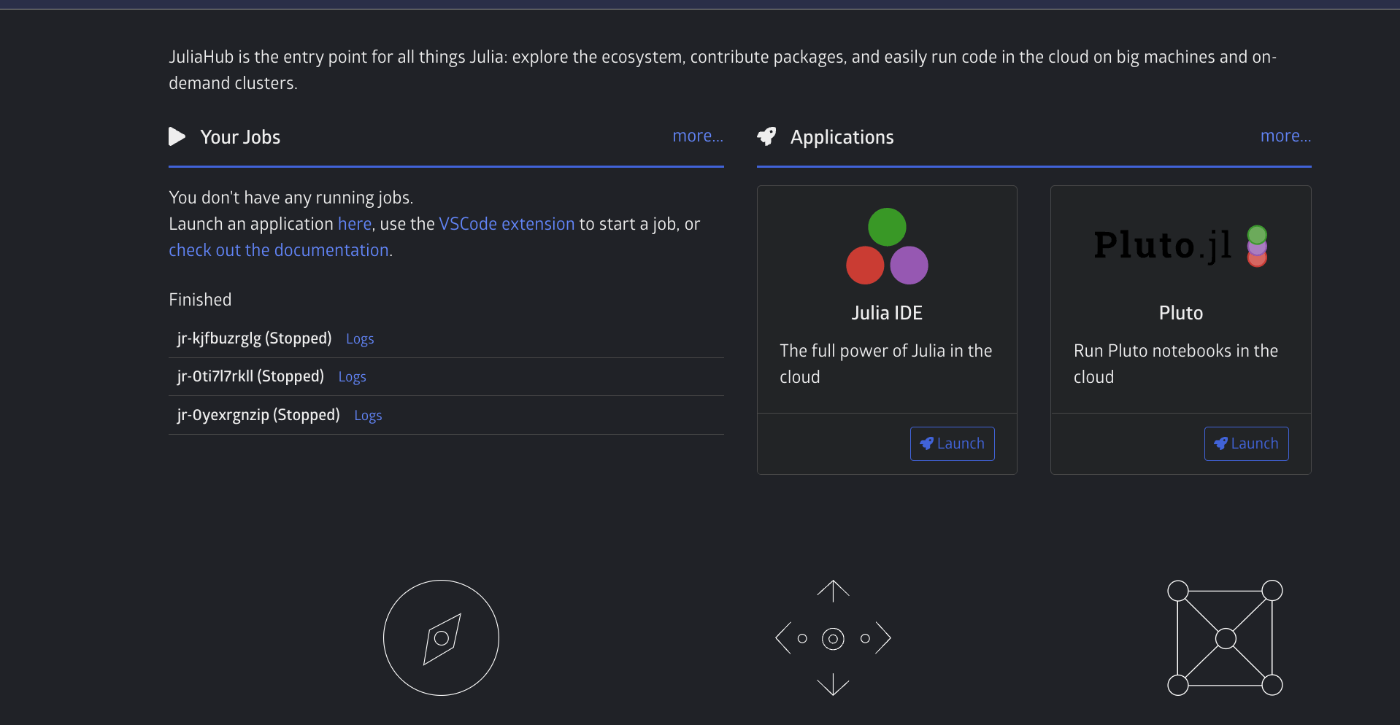Viewport: 1400px width, 725px height.
Task: Launch the Pluto application
Action: click(x=1246, y=443)
